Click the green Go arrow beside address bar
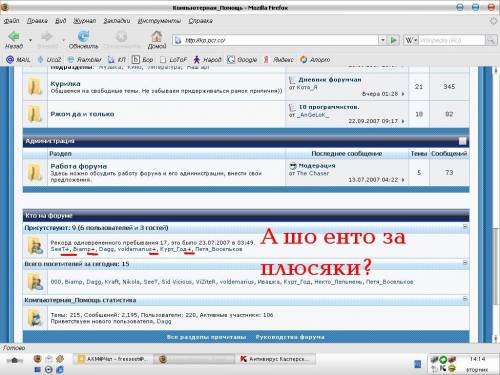The height and width of the screenshot is (375, 500). [x=394, y=40]
